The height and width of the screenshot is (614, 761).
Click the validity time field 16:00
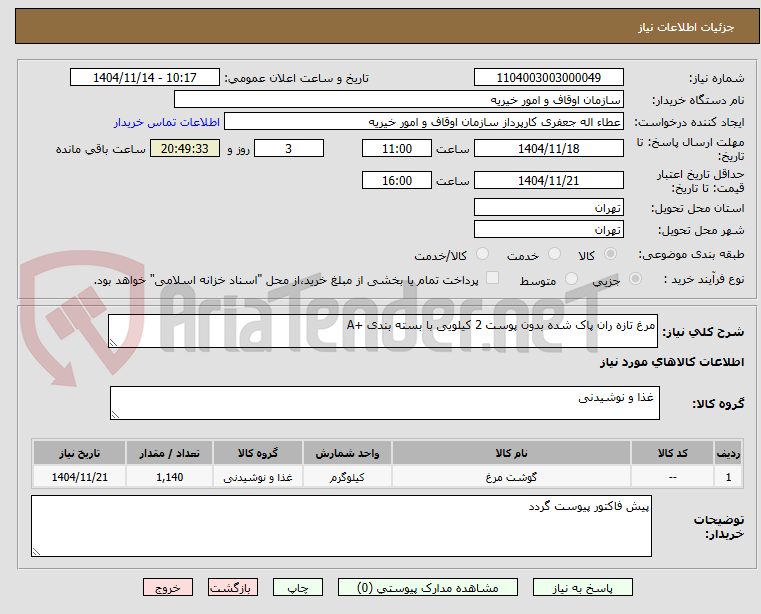[x=397, y=181]
